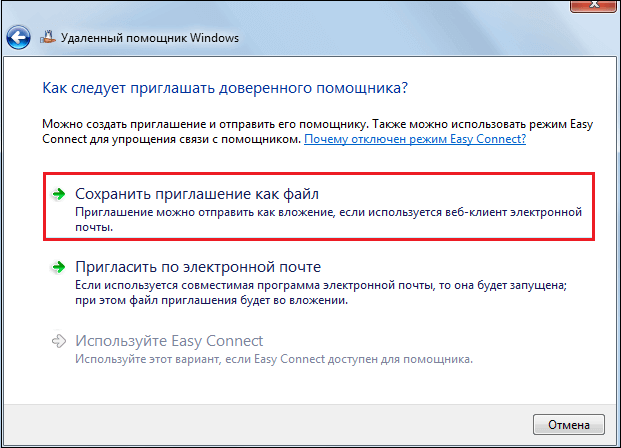Click gray arrow beside Используйте Easy Connect
Viewport: 621px width, 448px height.
tap(59, 341)
